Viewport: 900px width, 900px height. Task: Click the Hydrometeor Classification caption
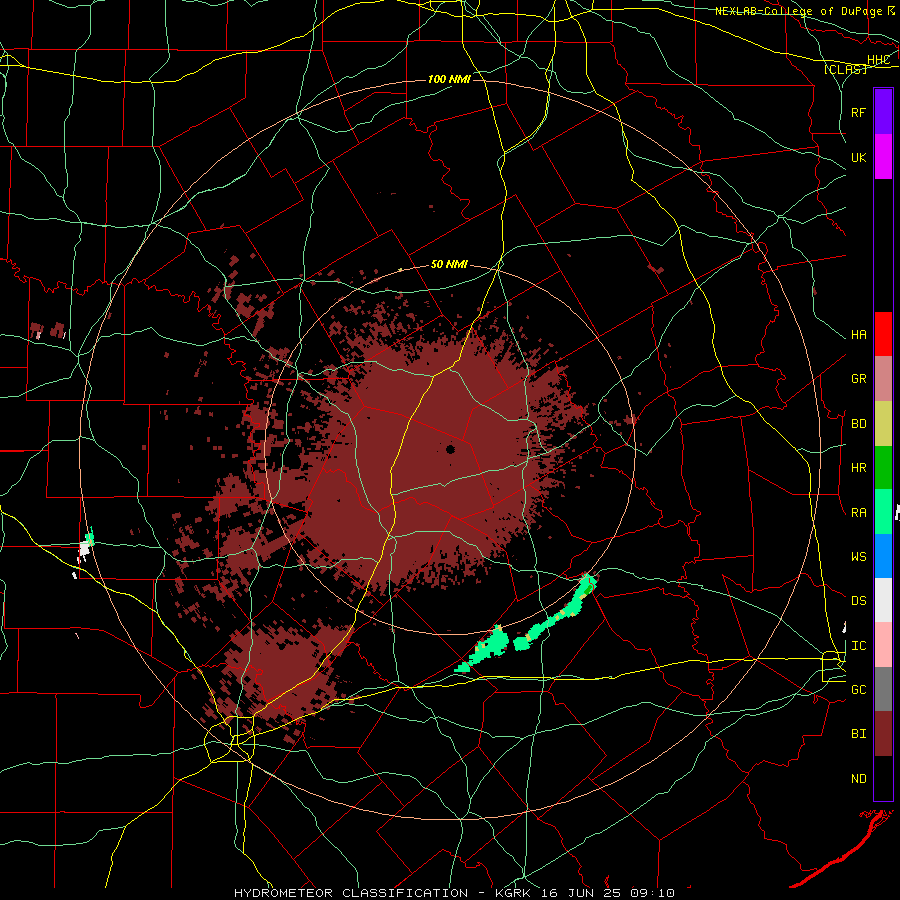pos(454,893)
